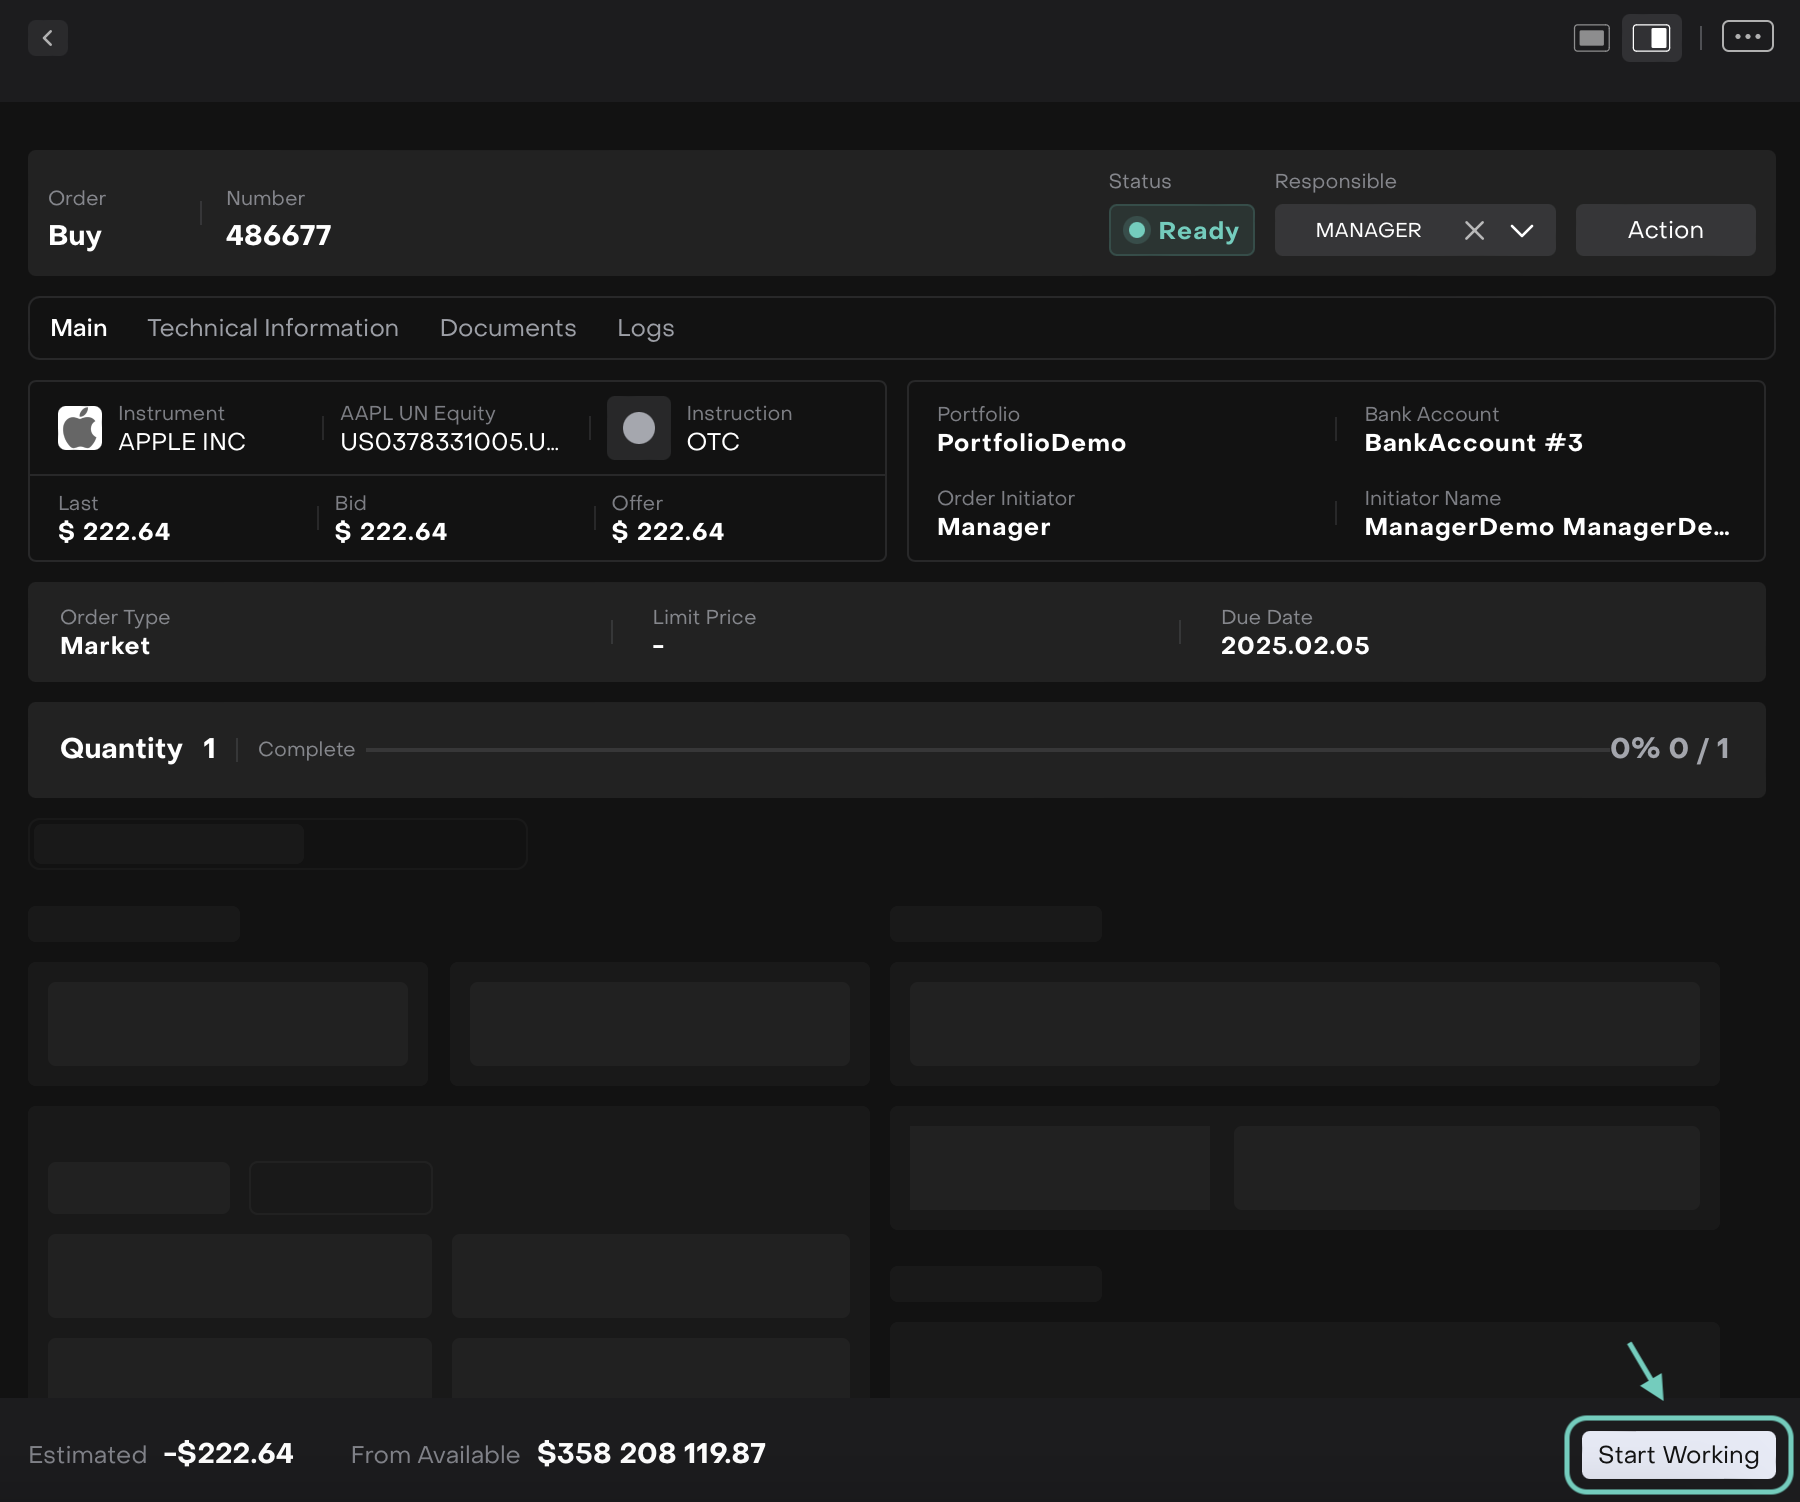Viewport: 1800px width, 1502px height.
Task: Expand the Responsible dropdown chevron
Action: (x=1521, y=230)
